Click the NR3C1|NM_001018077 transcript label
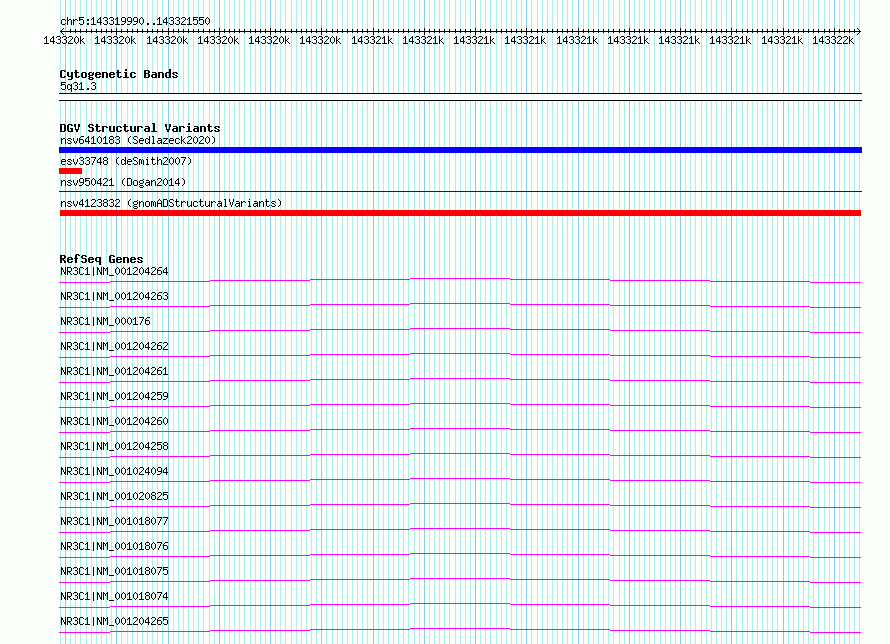Viewport: 890px width, 644px height. tap(114, 521)
